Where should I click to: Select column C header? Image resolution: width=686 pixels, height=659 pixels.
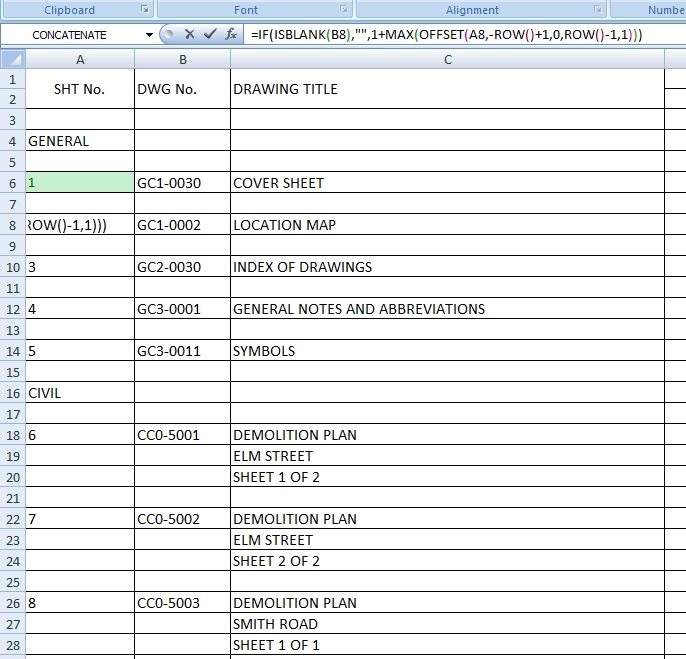pos(448,60)
